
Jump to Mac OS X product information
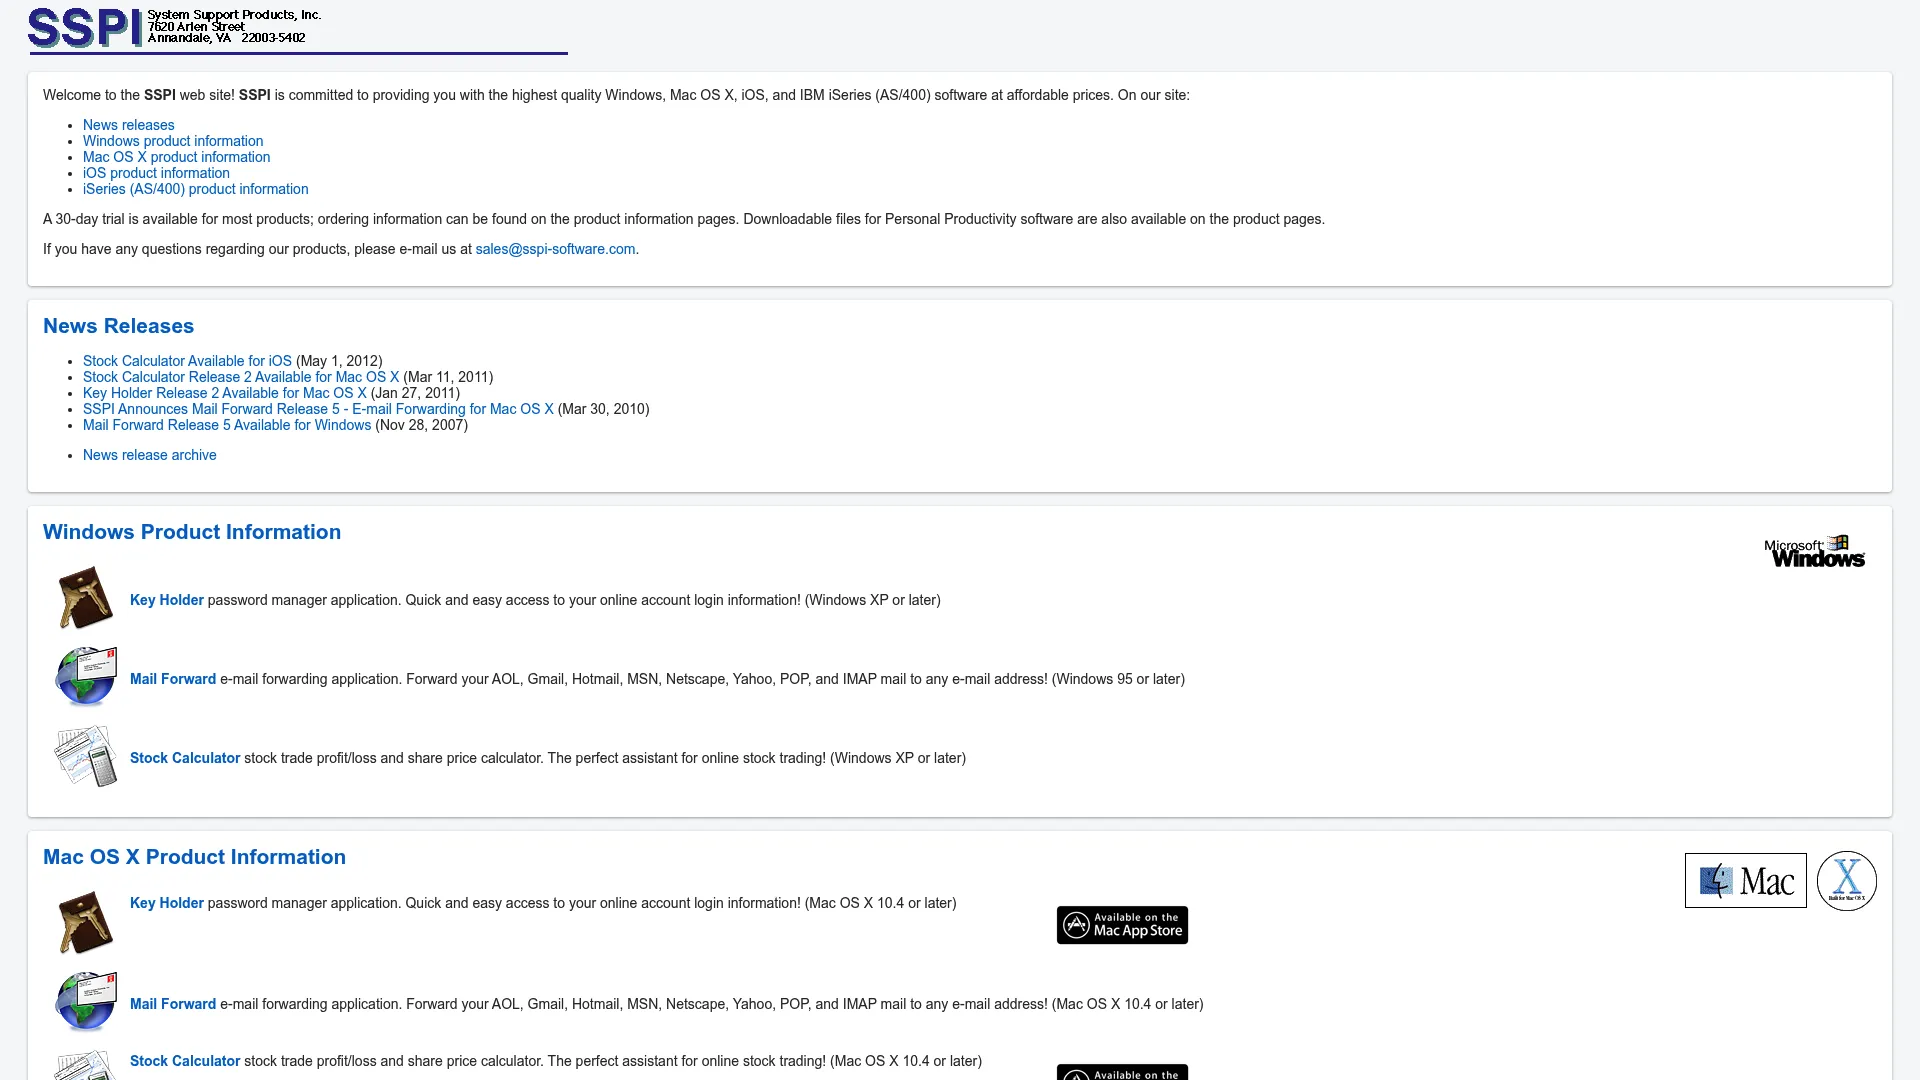(x=176, y=157)
